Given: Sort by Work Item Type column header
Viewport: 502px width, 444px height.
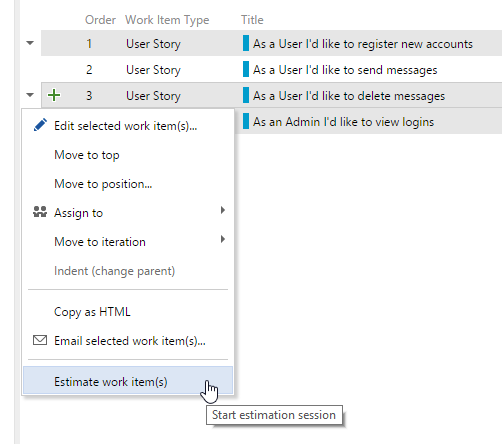Looking at the screenshot, I should point(167,20).
